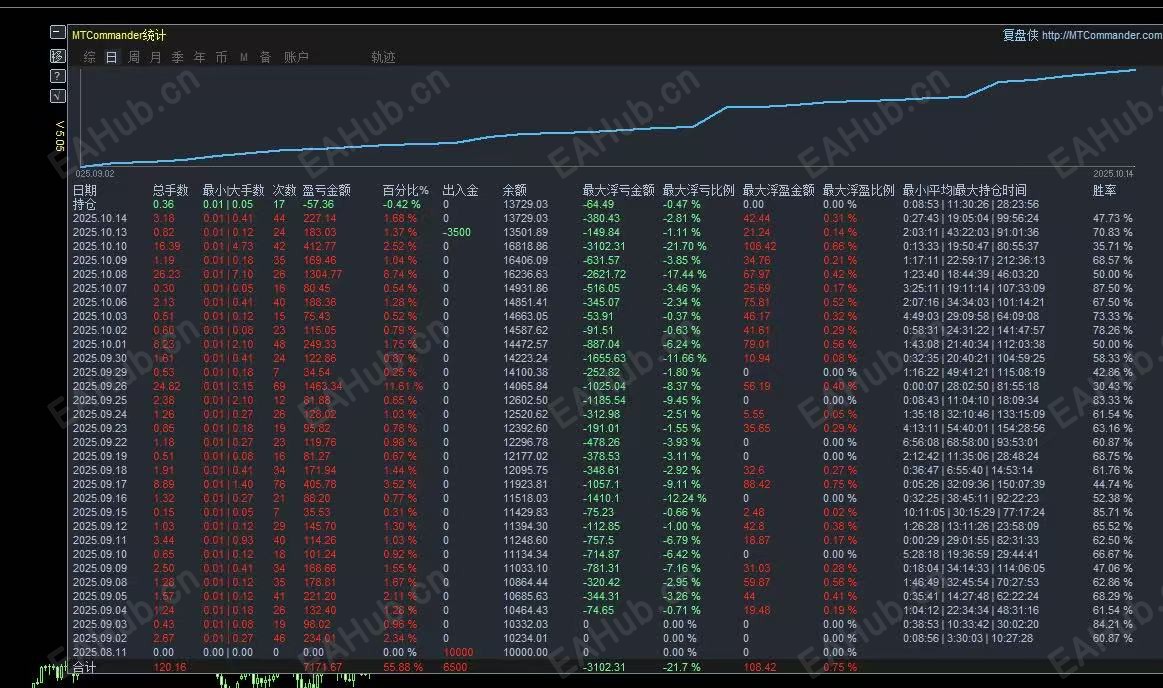Click the 7171.67 total profit cell

coord(323,667)
